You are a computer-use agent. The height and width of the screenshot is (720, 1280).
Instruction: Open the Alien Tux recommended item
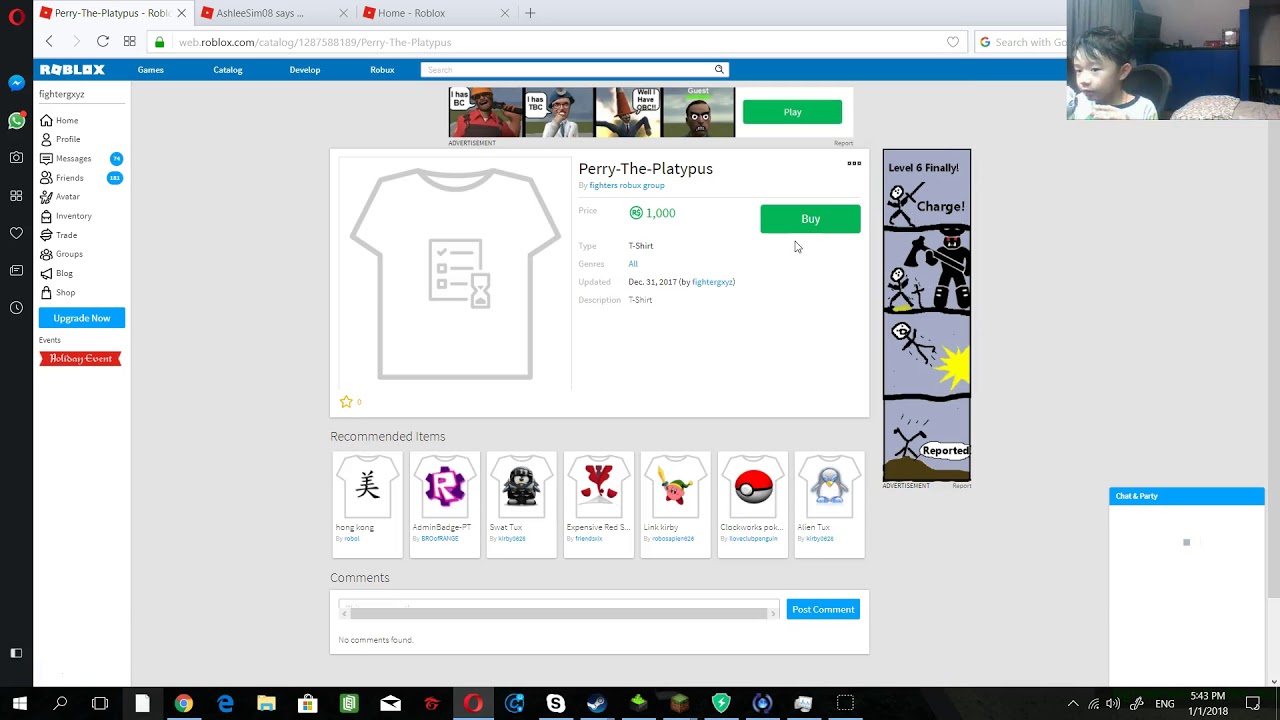pos(829,504)
